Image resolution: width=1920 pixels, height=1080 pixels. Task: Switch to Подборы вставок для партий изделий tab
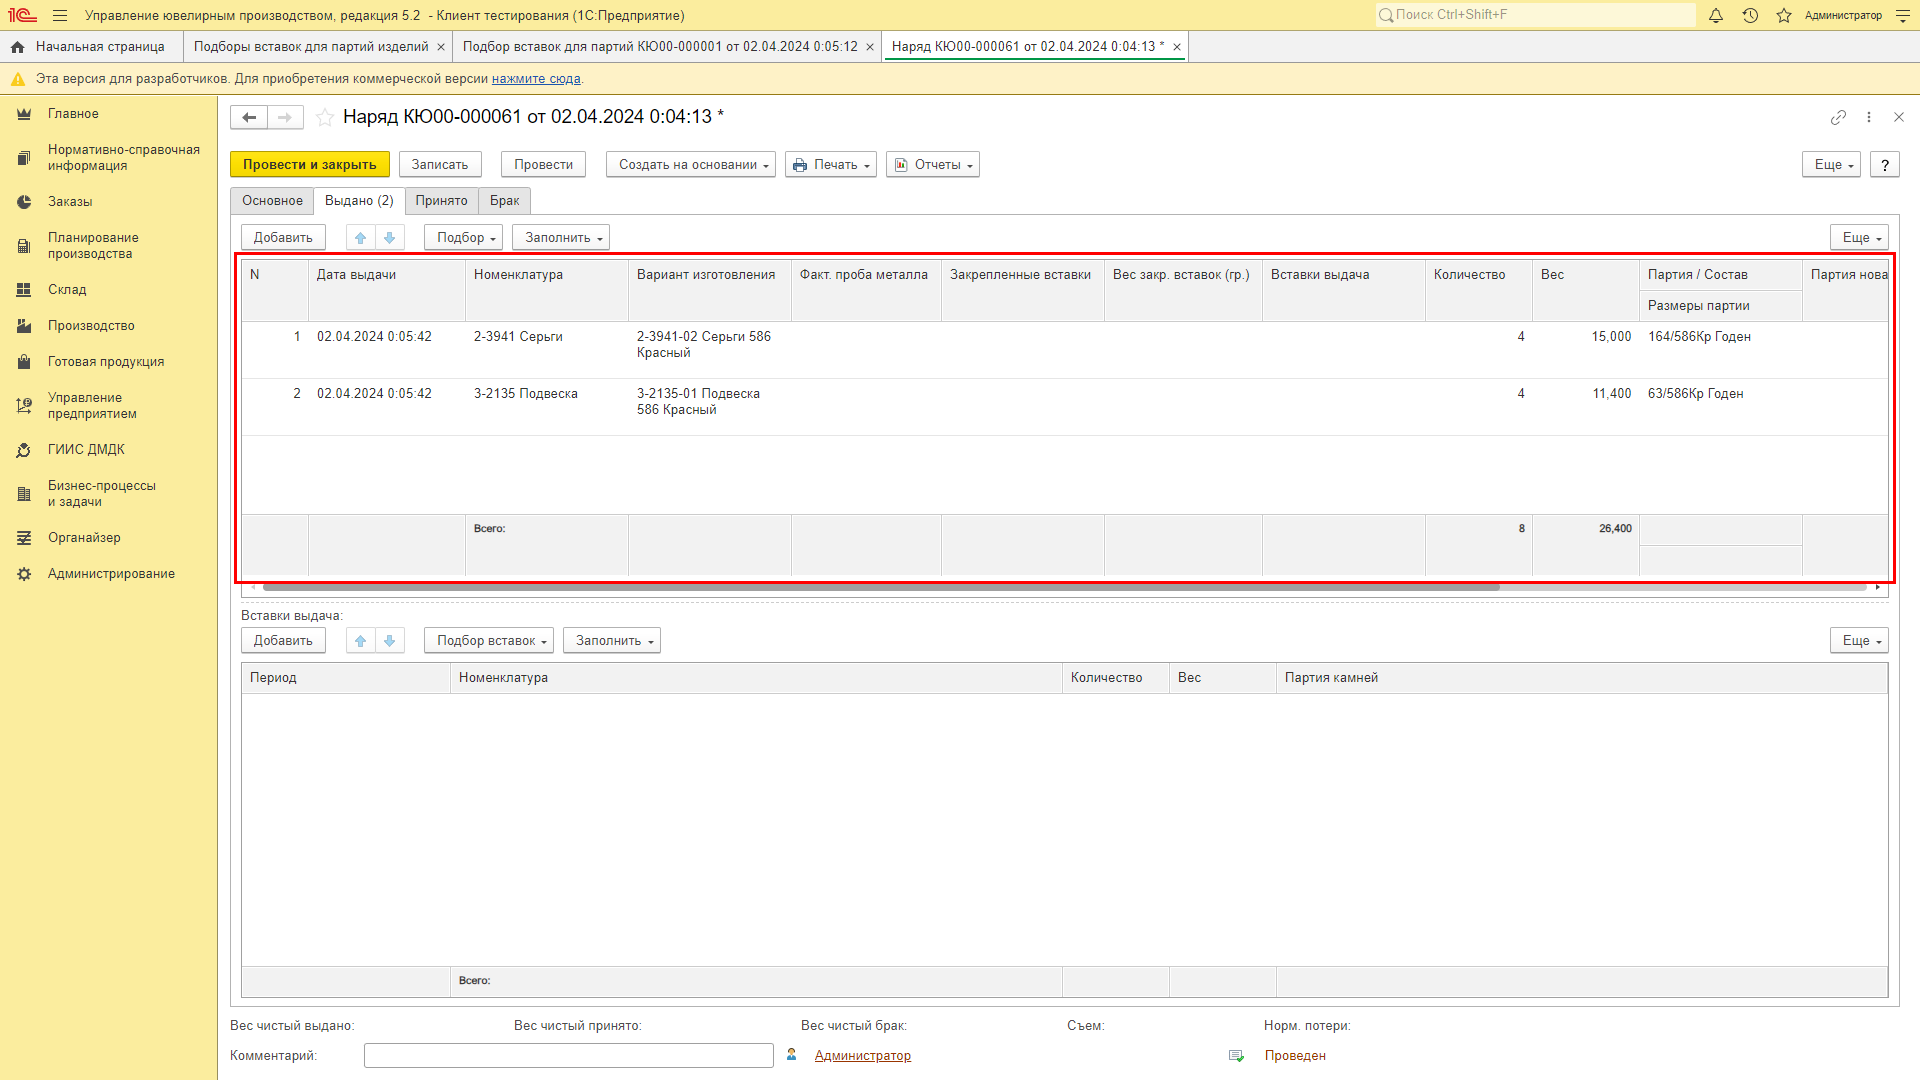pyautogui.click(x=311, y=47)
